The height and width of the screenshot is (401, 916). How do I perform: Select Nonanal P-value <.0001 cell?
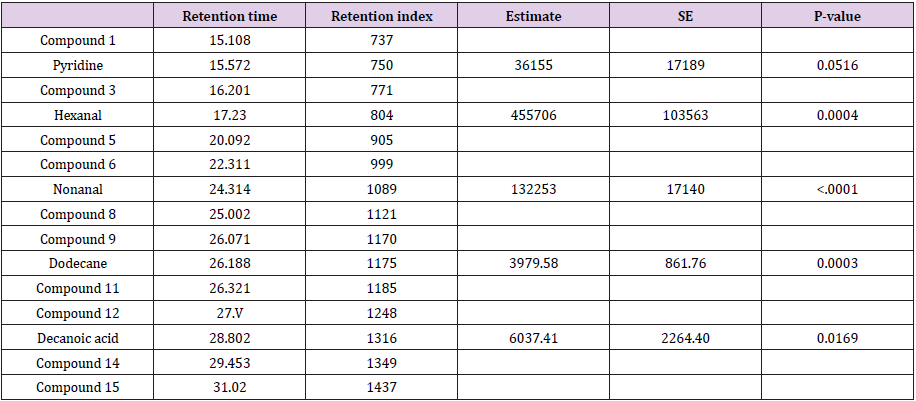[837, 189]
